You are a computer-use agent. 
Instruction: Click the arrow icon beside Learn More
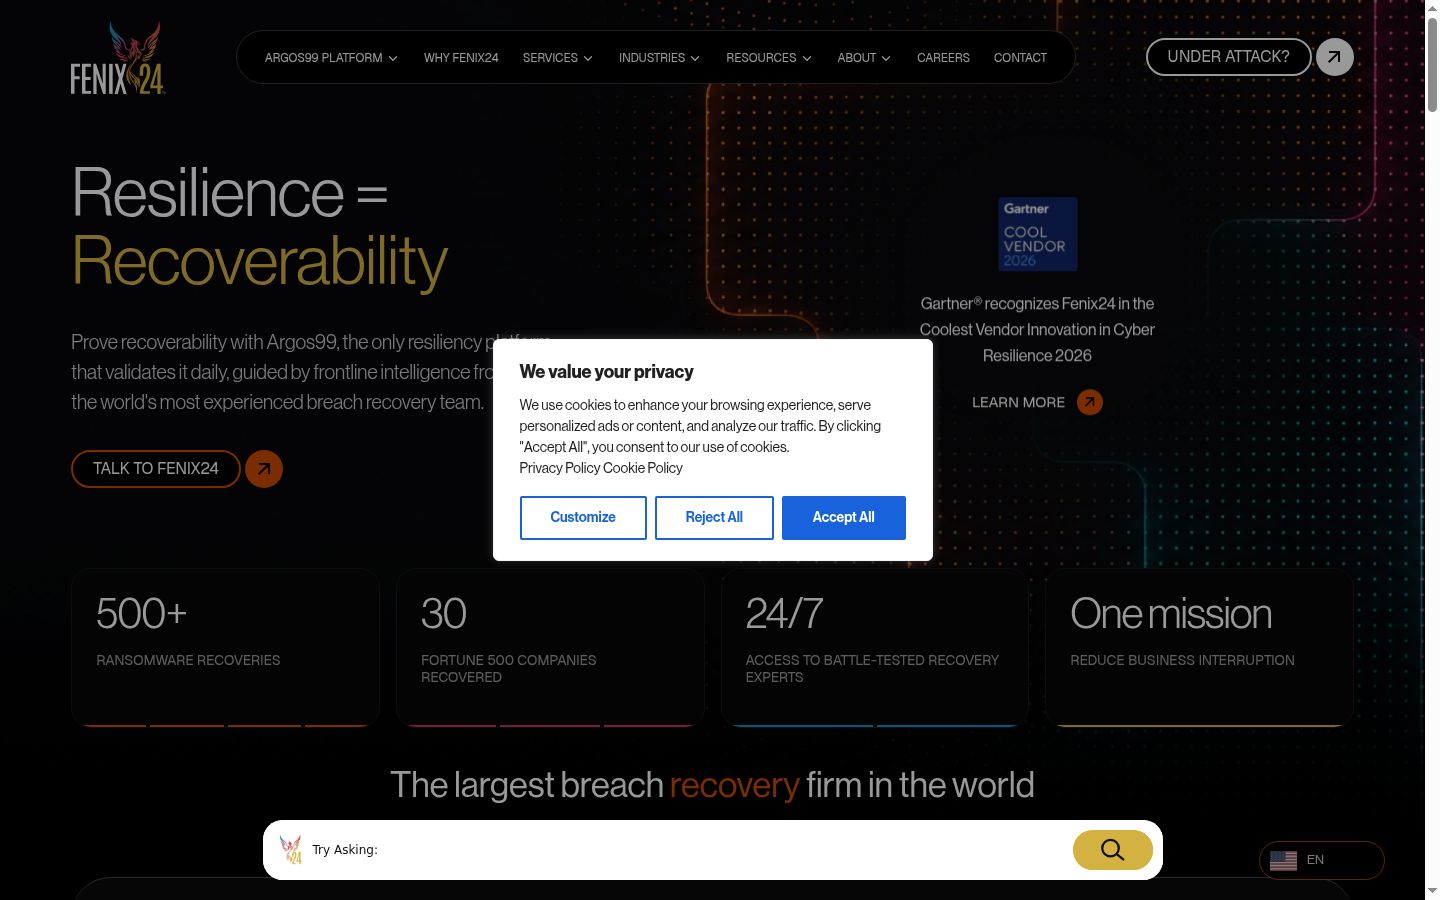(x=1090, y=402)
